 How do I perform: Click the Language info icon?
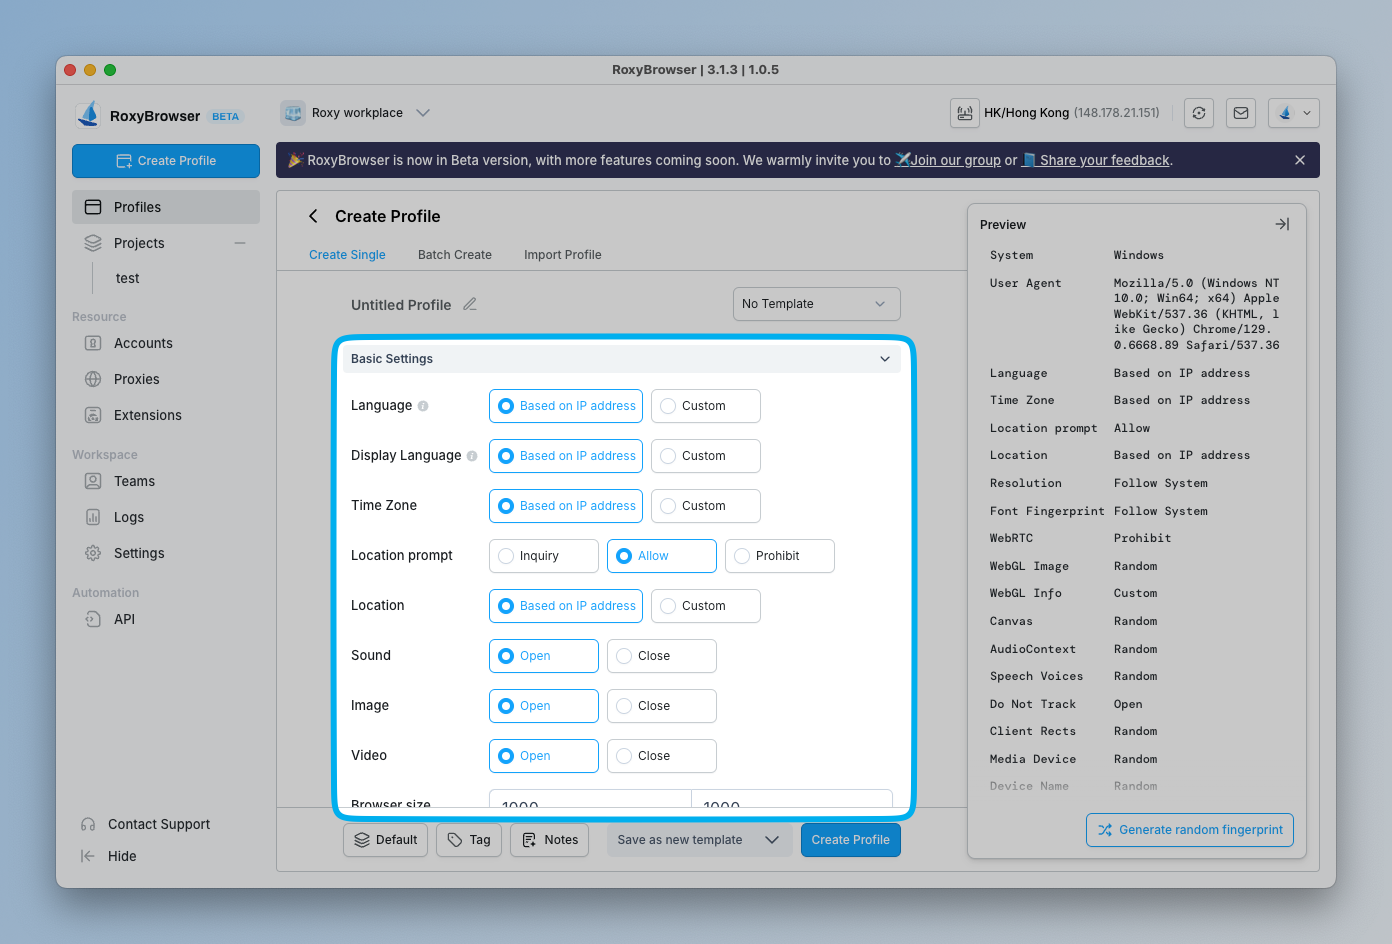coord(423,406)
